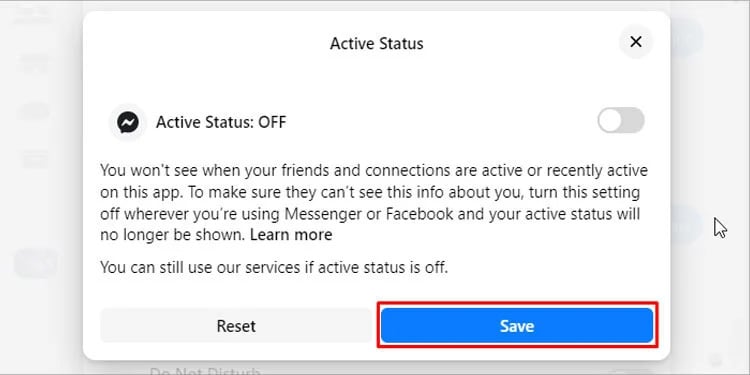Click the blurred lines icon in left sidebar

click(35, 159)
